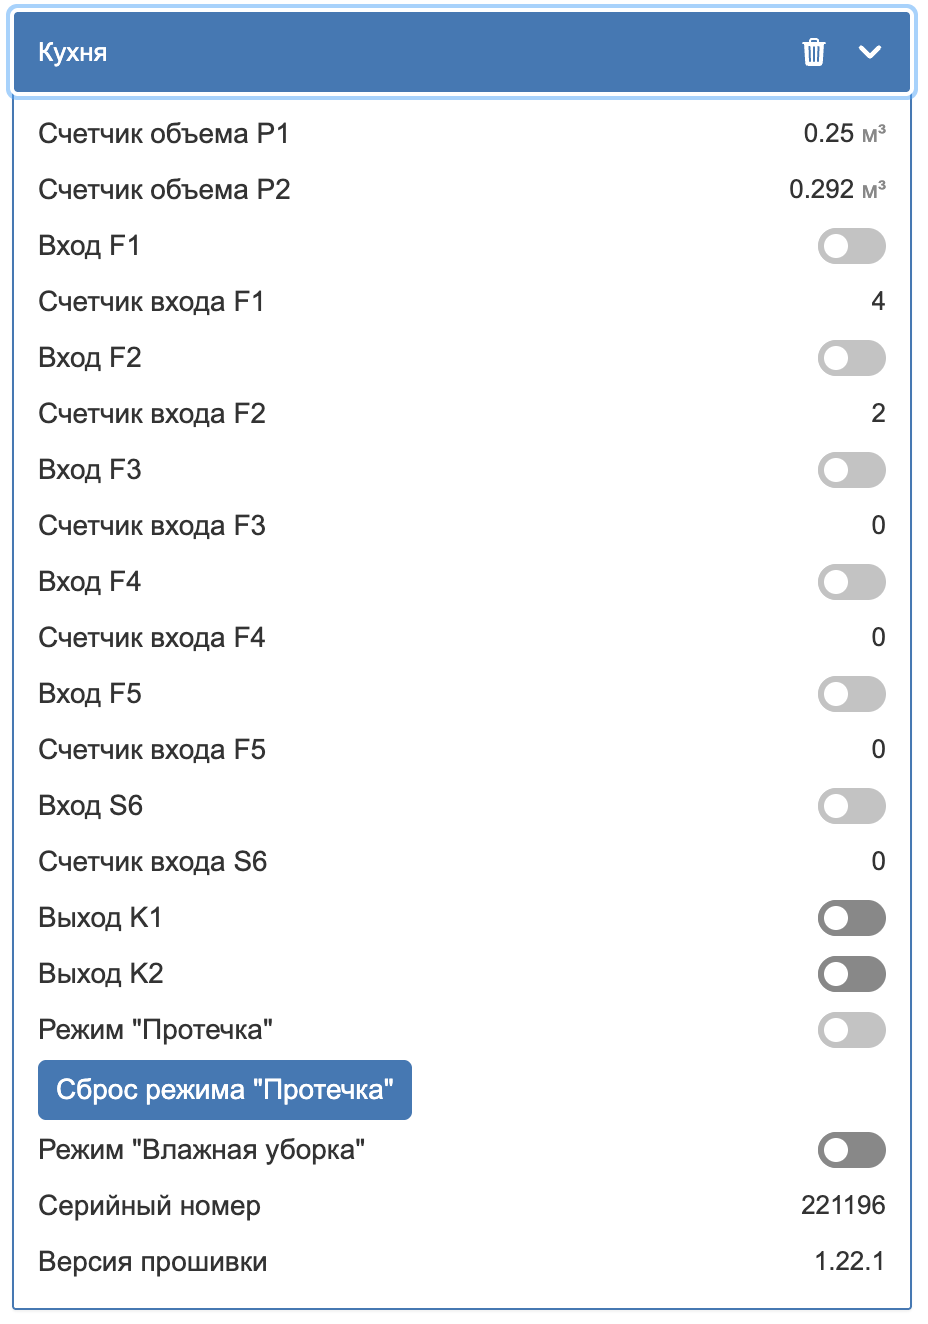Screen dimensions: 928x1324
Task: Click the Серийный номер value 221196
Action: 843,1205
